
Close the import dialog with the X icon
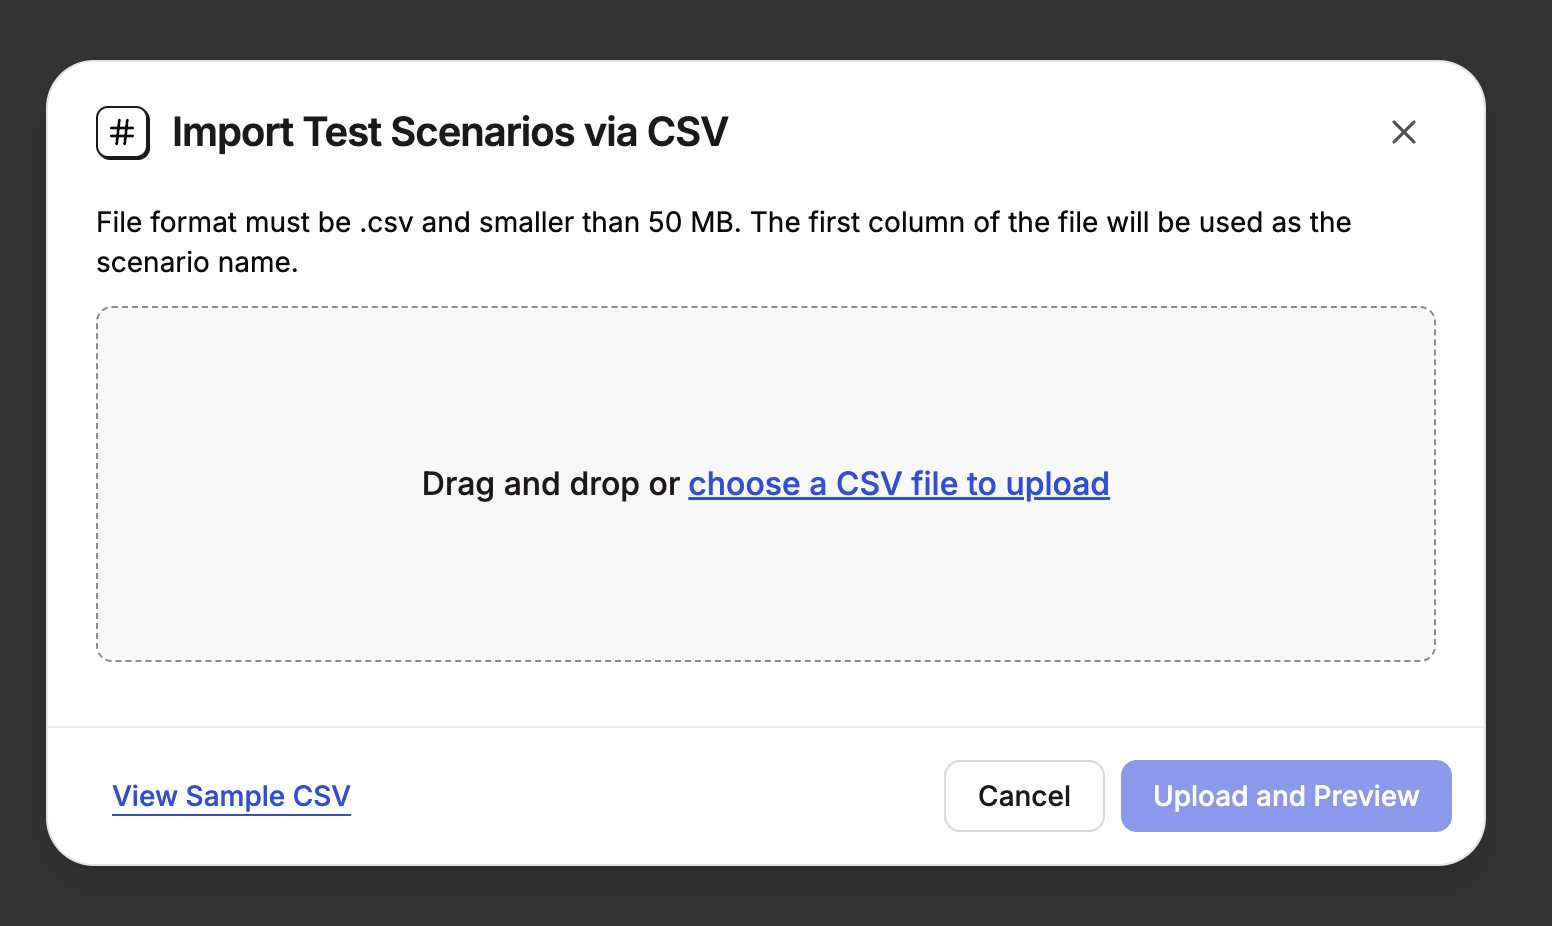(1404, 132)
